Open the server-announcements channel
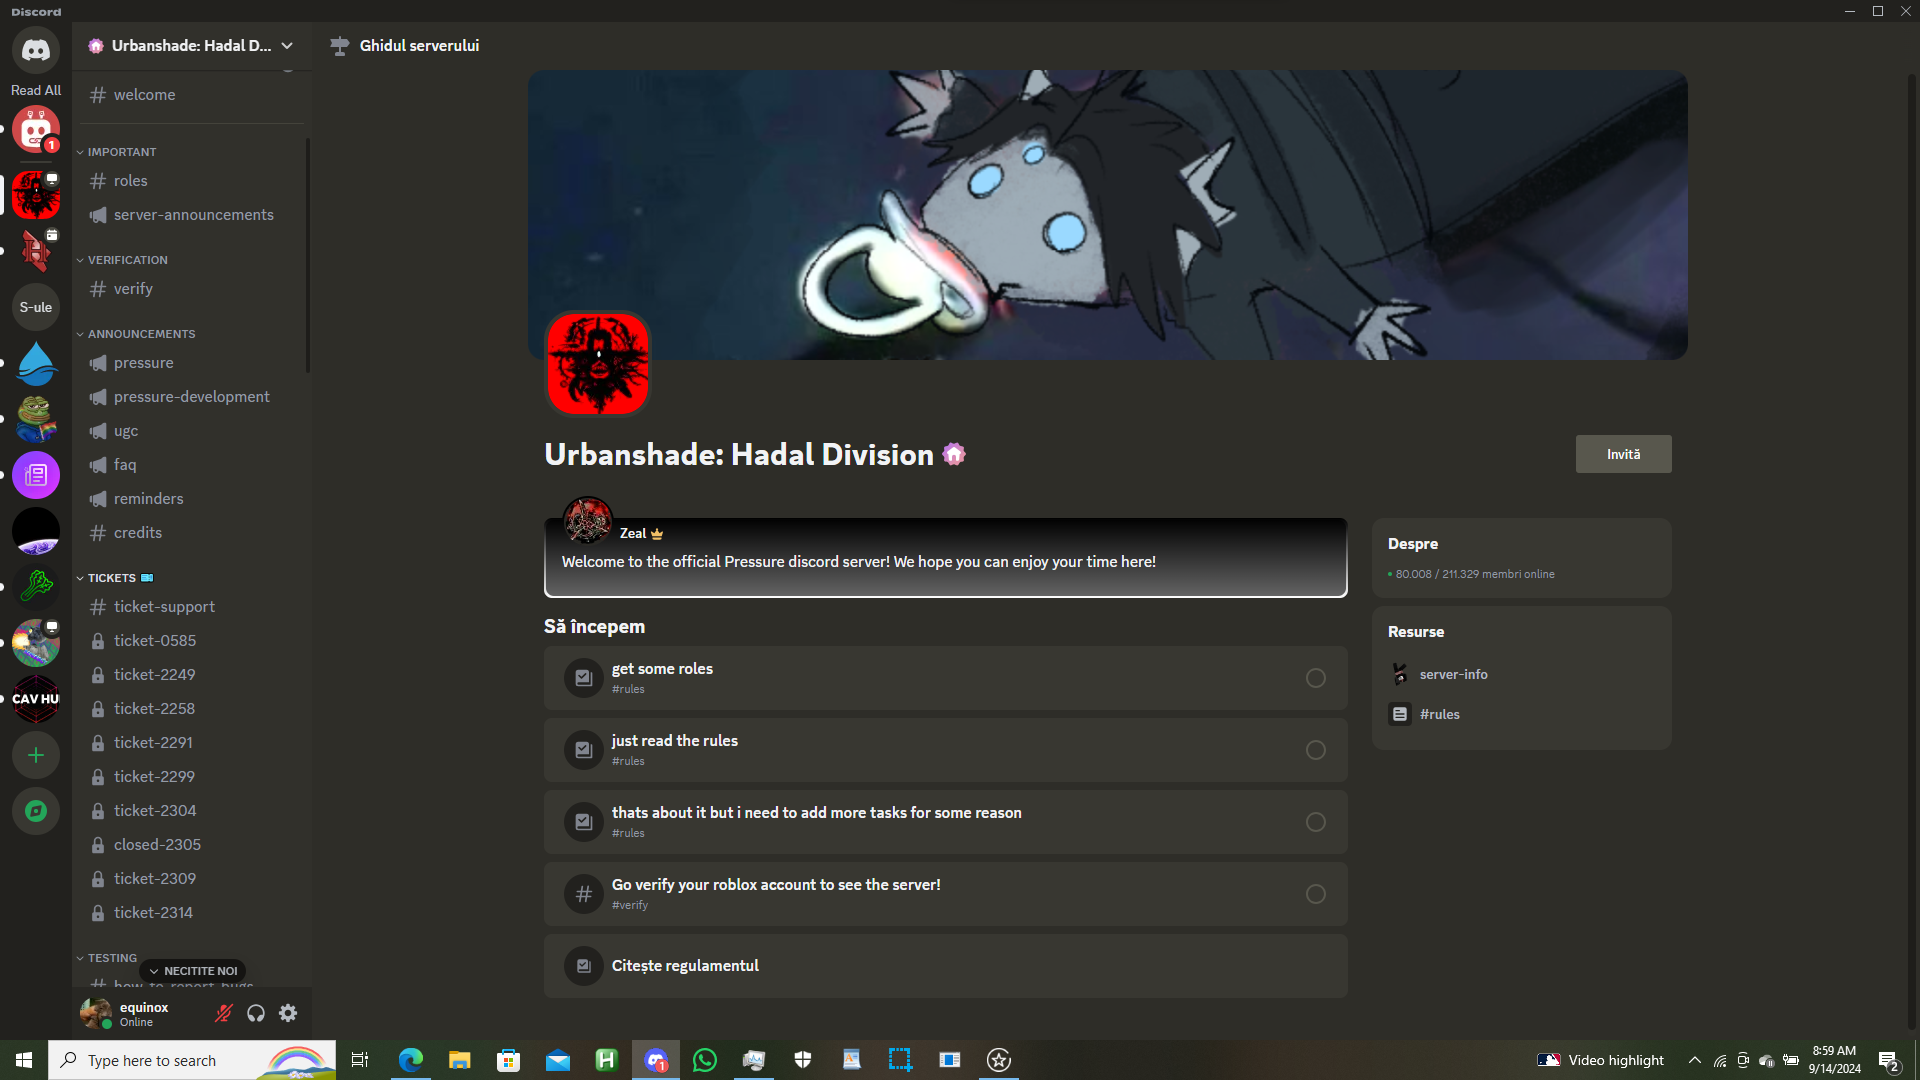1920x1080 pixels. point(193,215)
